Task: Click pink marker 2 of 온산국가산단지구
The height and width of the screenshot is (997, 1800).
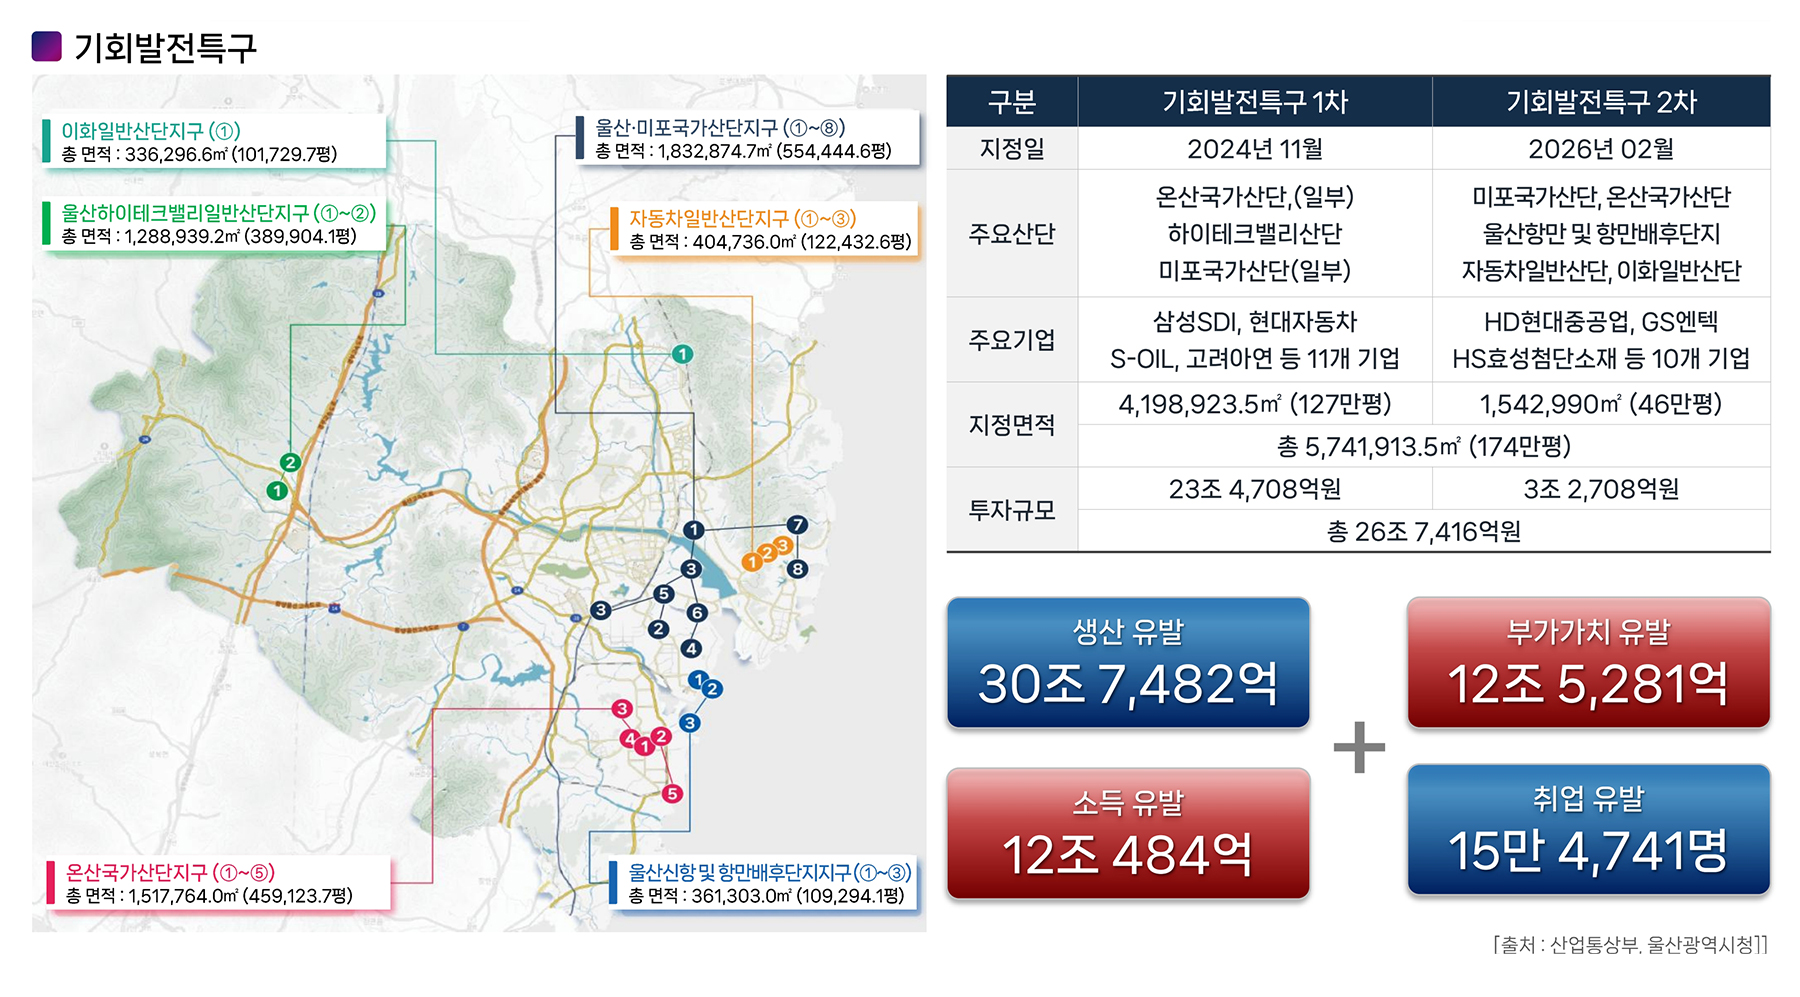Action: pyautogui.click(x=661, y=736)
